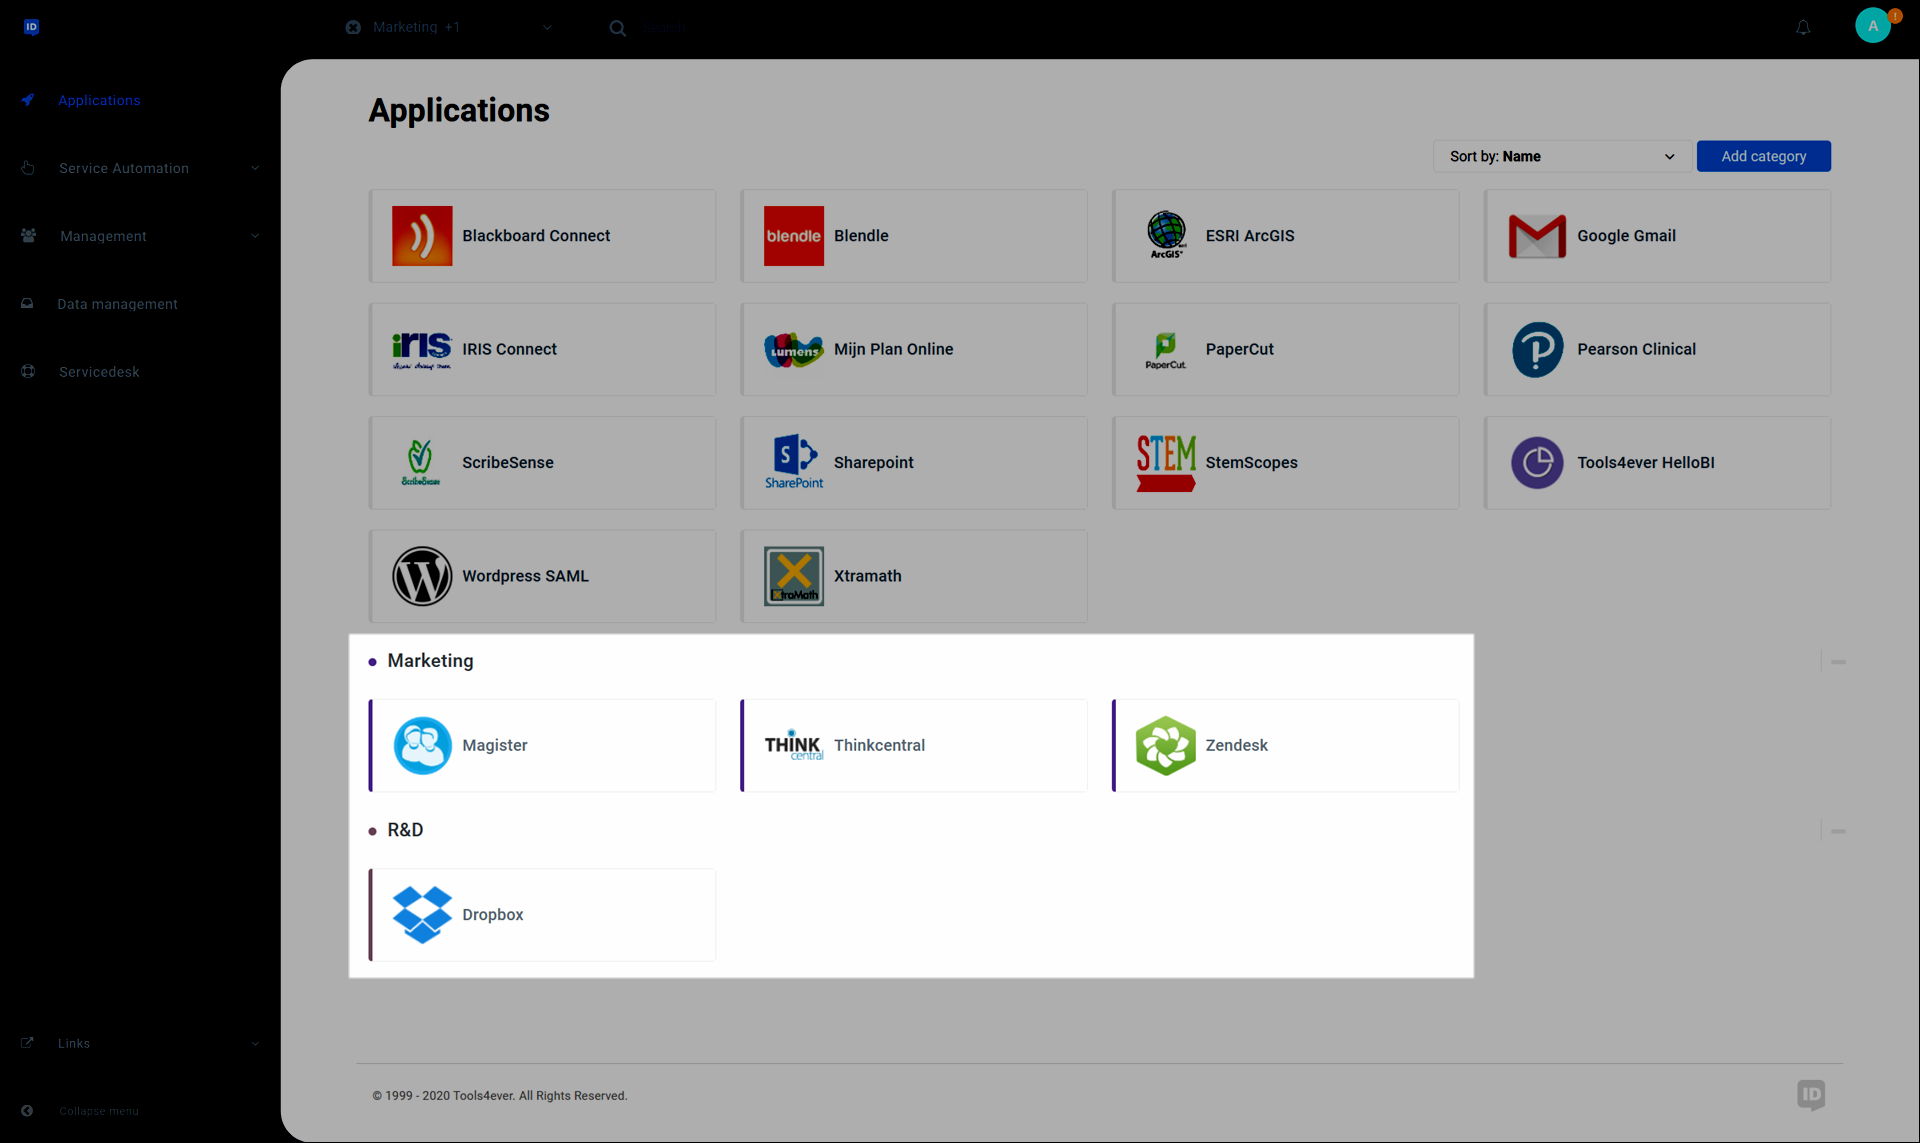Screen dimensions: 1920x1143
Task: Open the WordPress logo icon
Action: click(x=422, y=576)
